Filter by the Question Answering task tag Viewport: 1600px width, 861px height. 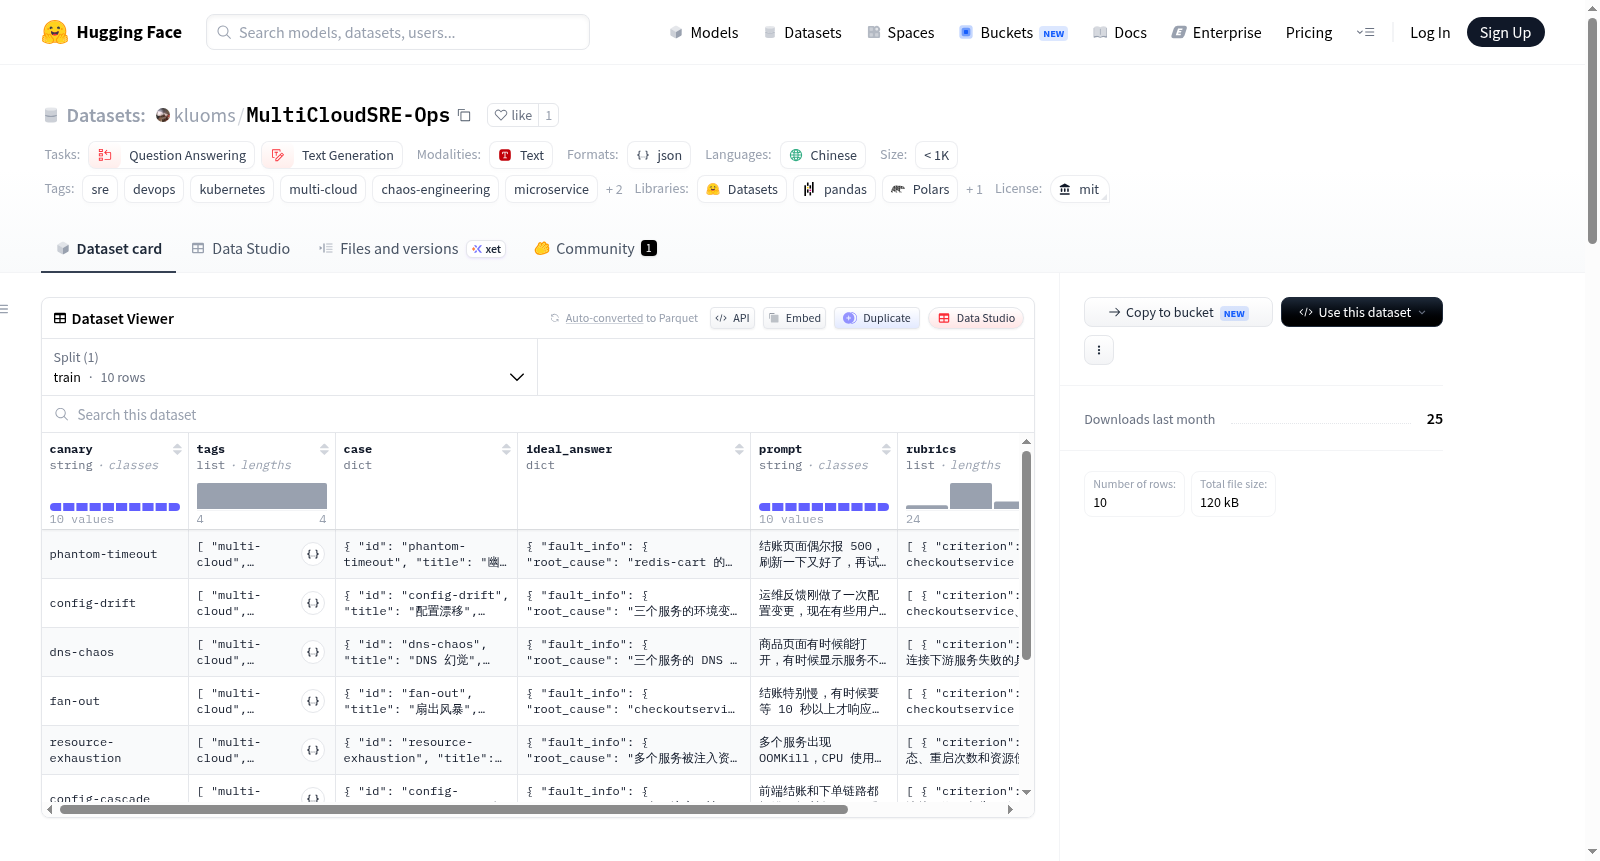click(172, 155)
